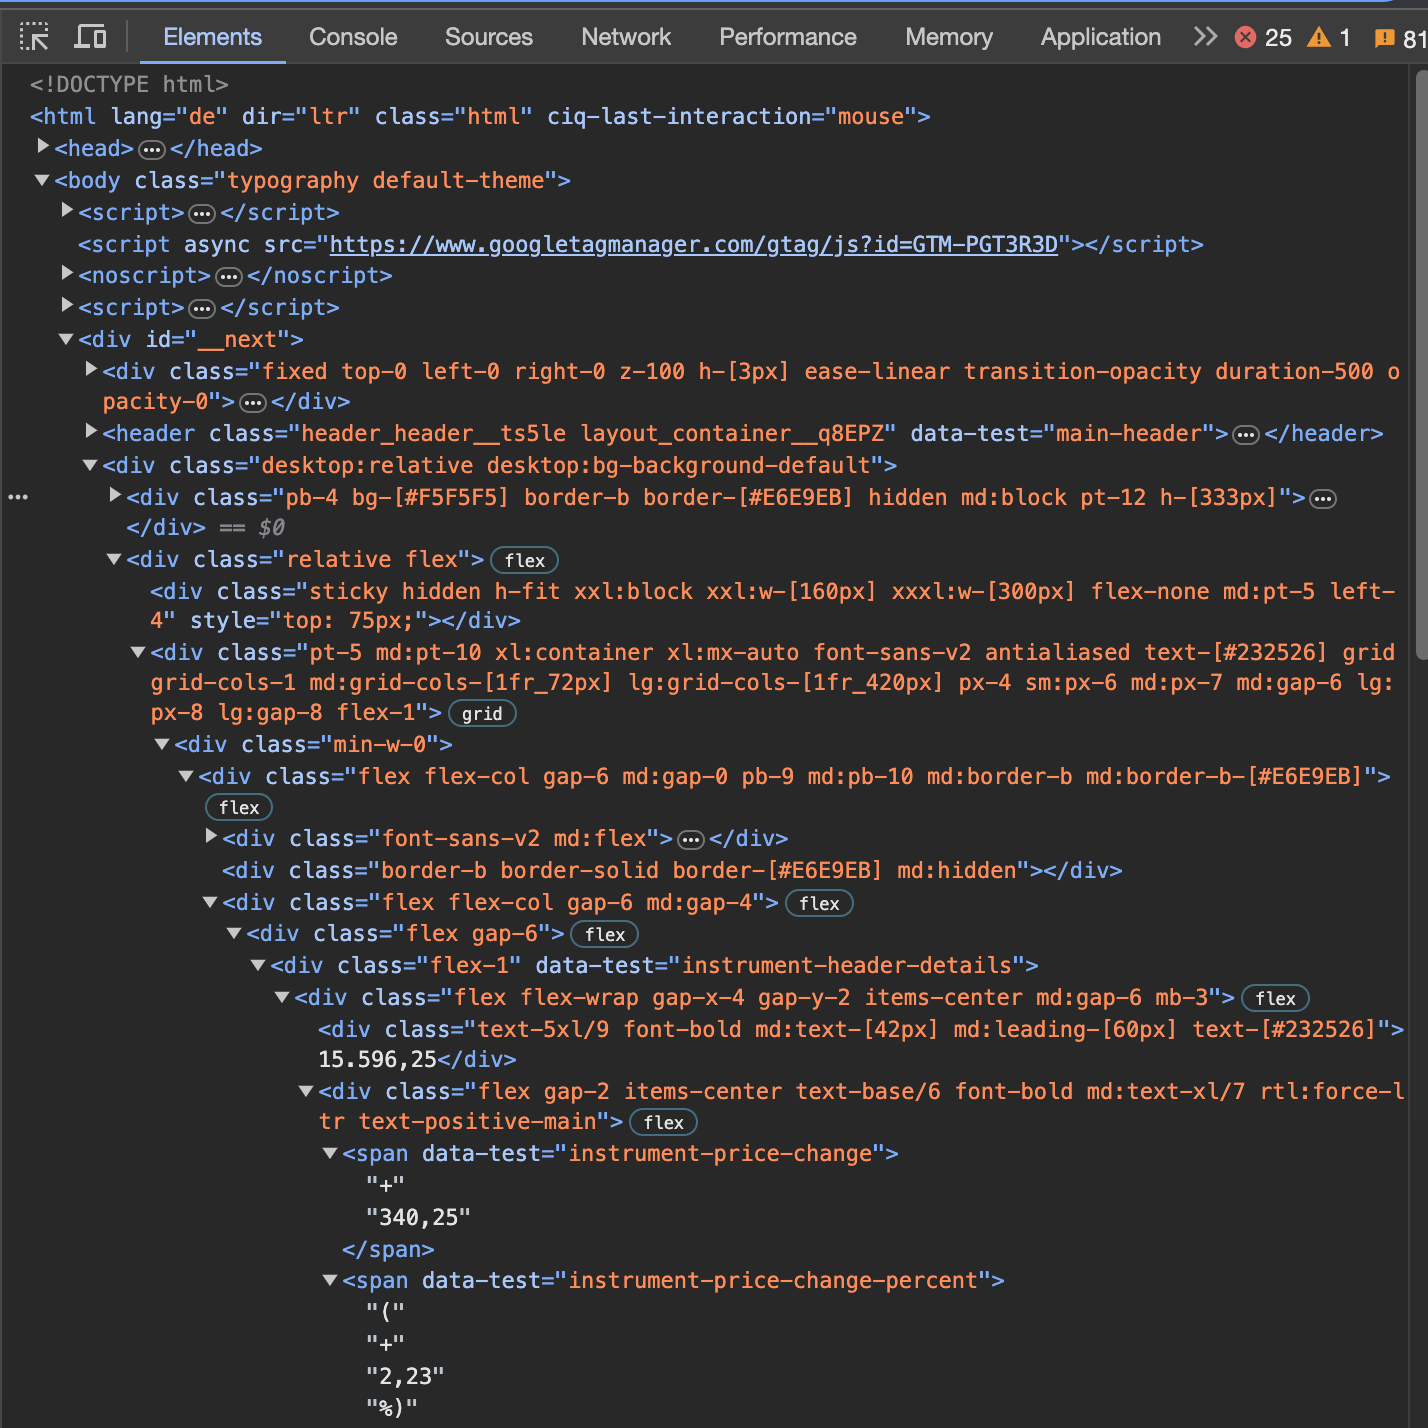Switch to the Console tab
Image resolution: width=1428 pixels, height=1428 pixels.
tap(353, 37)
